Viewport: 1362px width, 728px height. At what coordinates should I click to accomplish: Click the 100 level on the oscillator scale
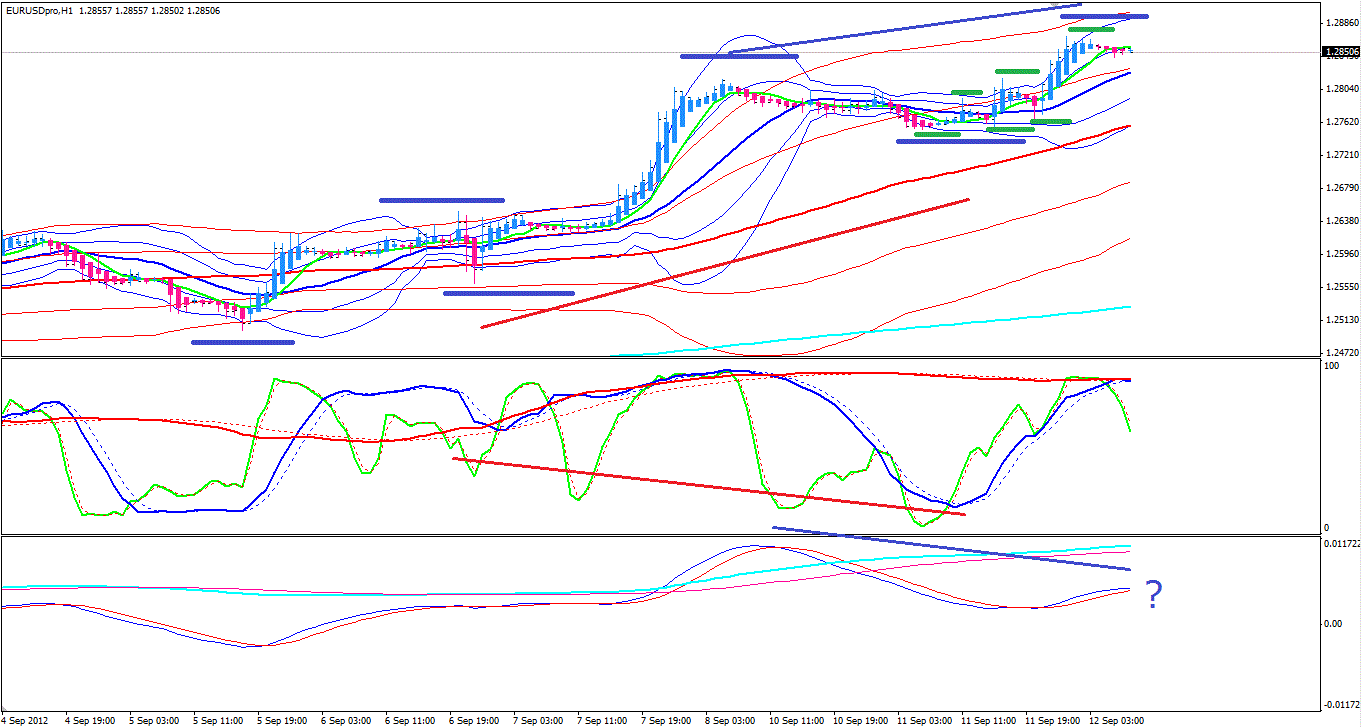pos(1331,367)
